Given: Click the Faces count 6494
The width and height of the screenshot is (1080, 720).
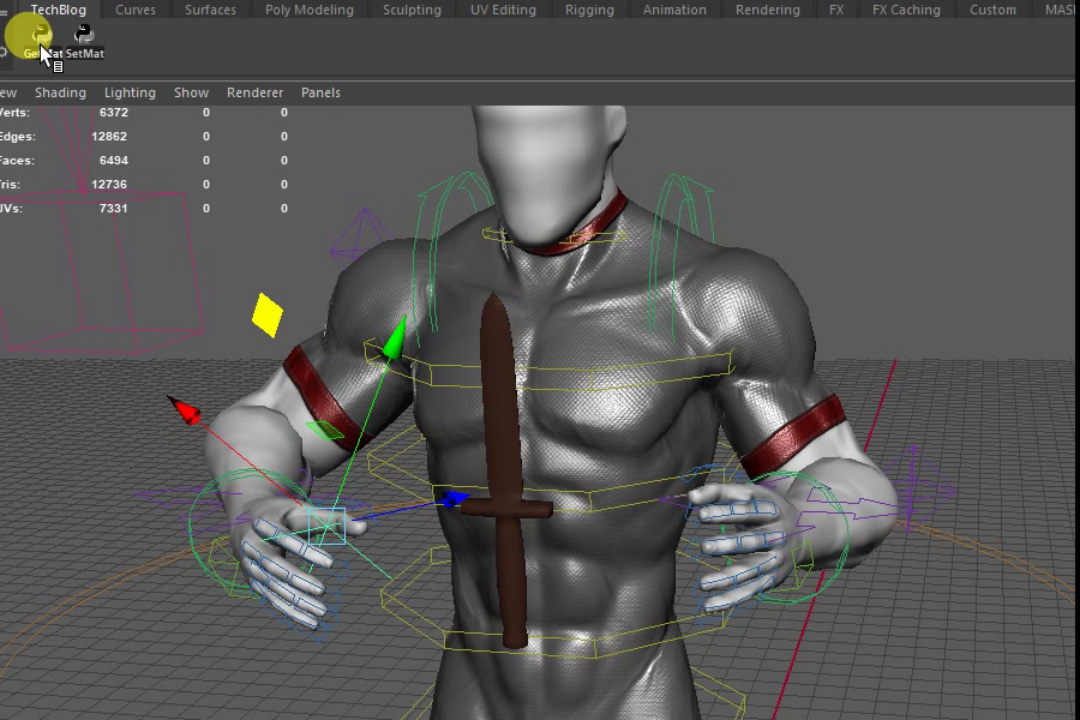Looking at the screenshot, I should click(x=114, y=161).
